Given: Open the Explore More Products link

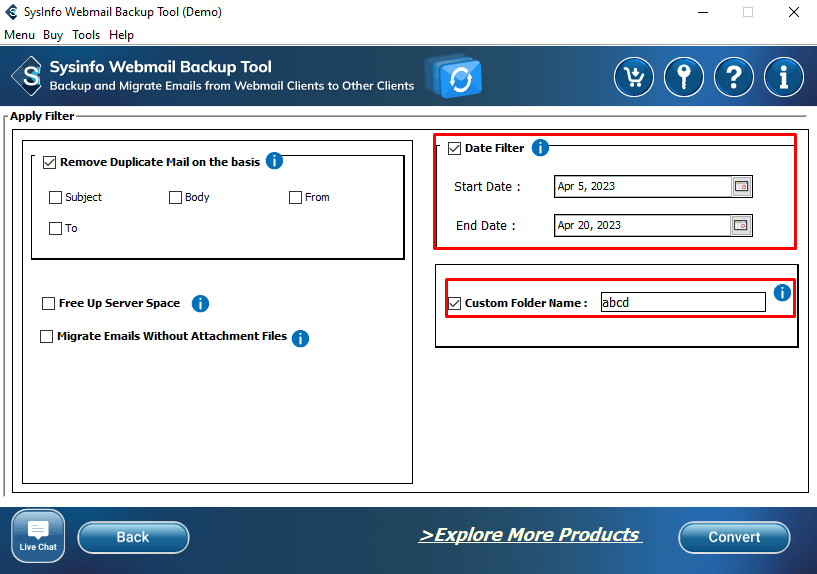Looking at the screenshot, I should (530, 535).
